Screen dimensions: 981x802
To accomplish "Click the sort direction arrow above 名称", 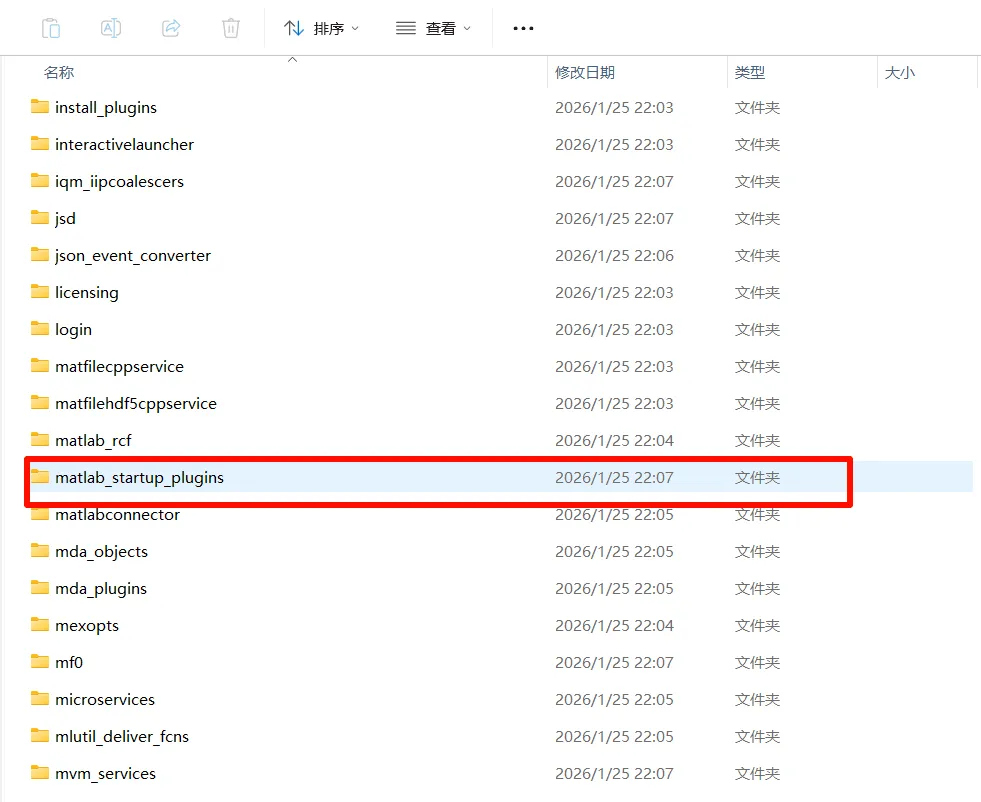I will pyautogui.click(x=292, y=60).
